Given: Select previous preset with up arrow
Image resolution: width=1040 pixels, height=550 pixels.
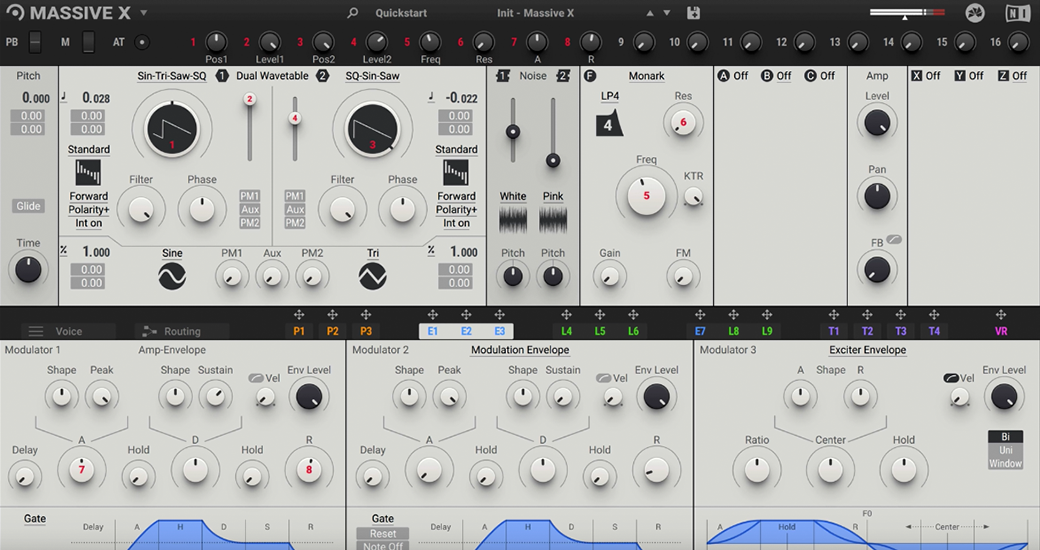Looking at the screenshot, I should [x=650, y=13].
